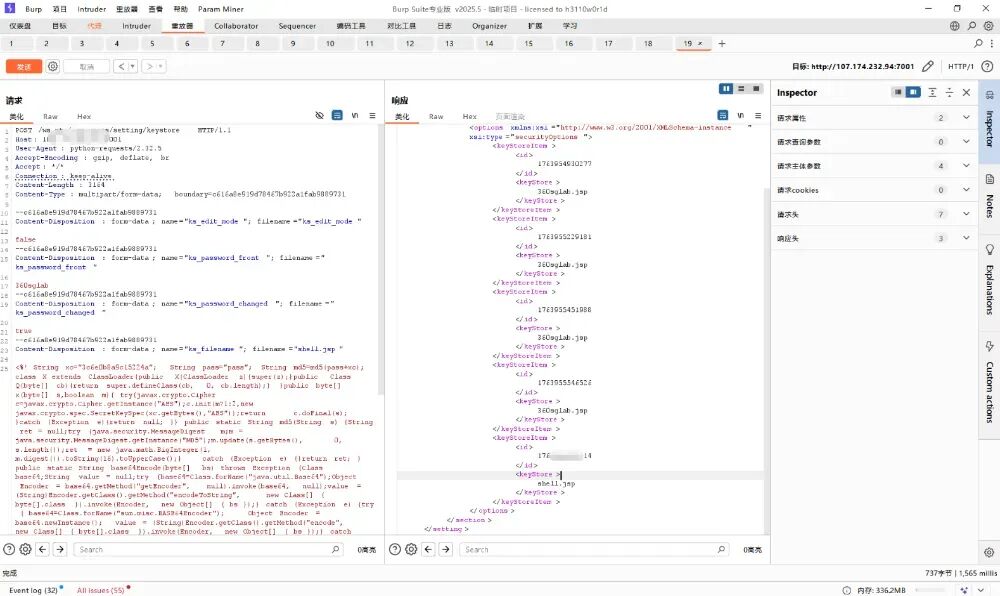
Task: Click the globe browser icon in the top bar
Action: 955,26
